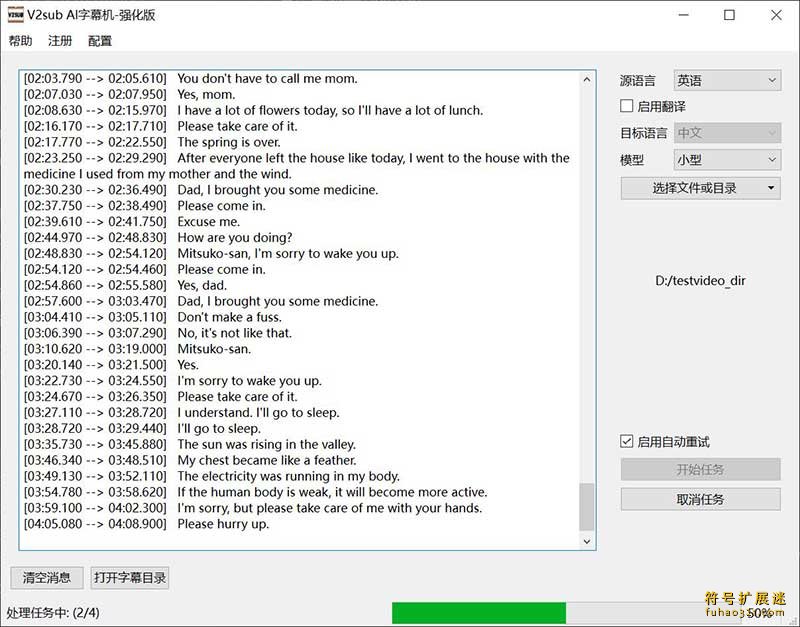Screen dimensions: 800x627
Task: Click the D:/testvideo_dir path label
Action: click(701, 281)
